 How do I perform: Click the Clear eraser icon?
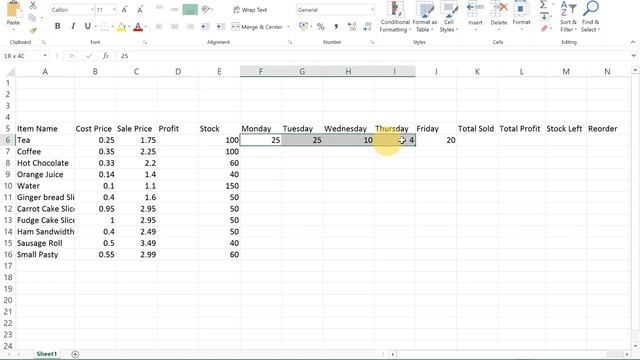pos(544,29)
